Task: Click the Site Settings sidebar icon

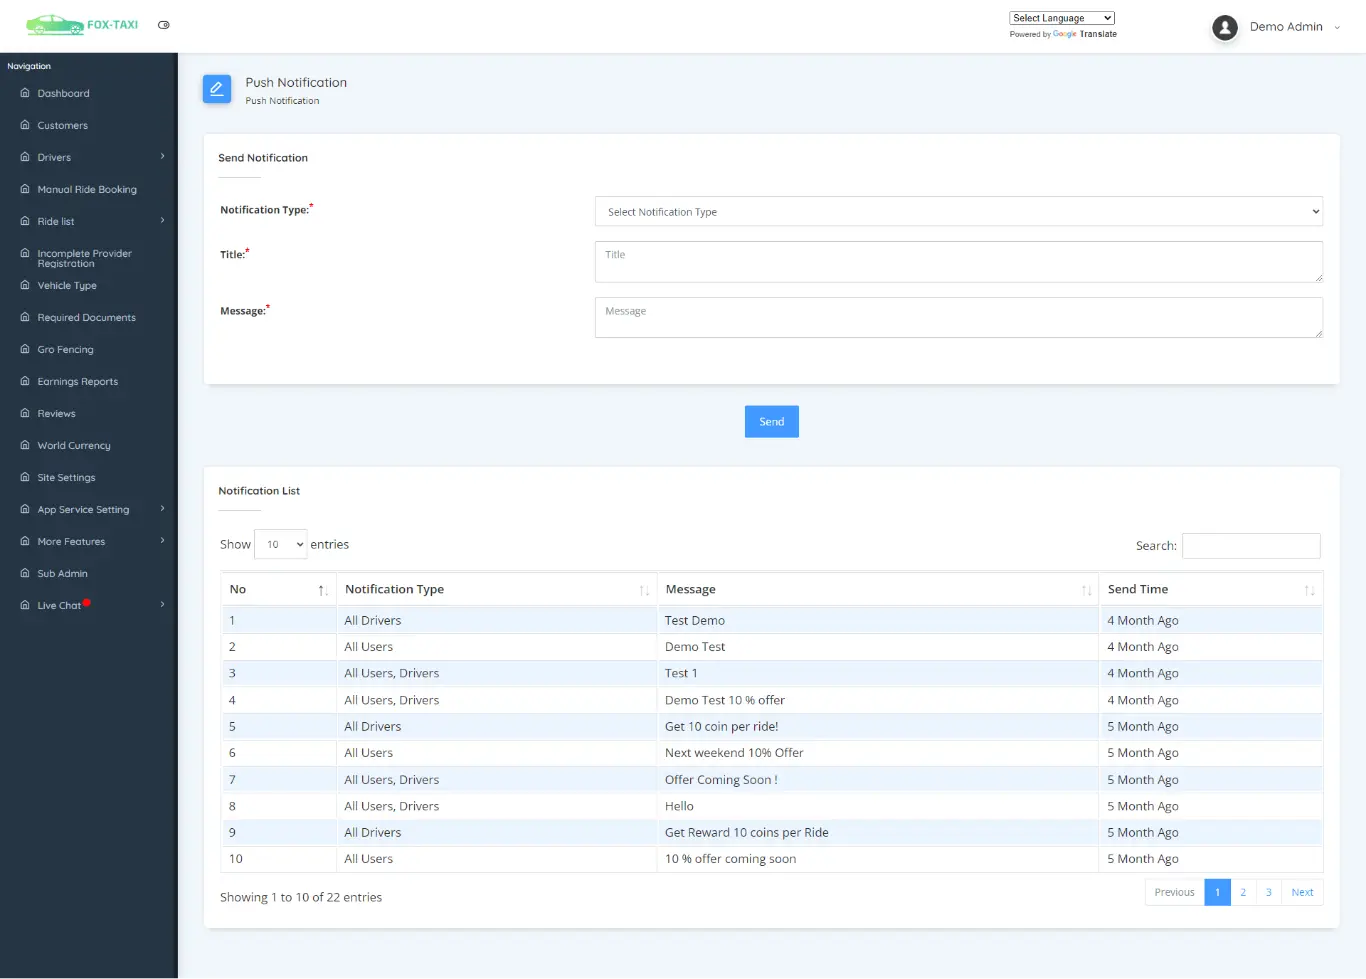Action: click(25, 477)
